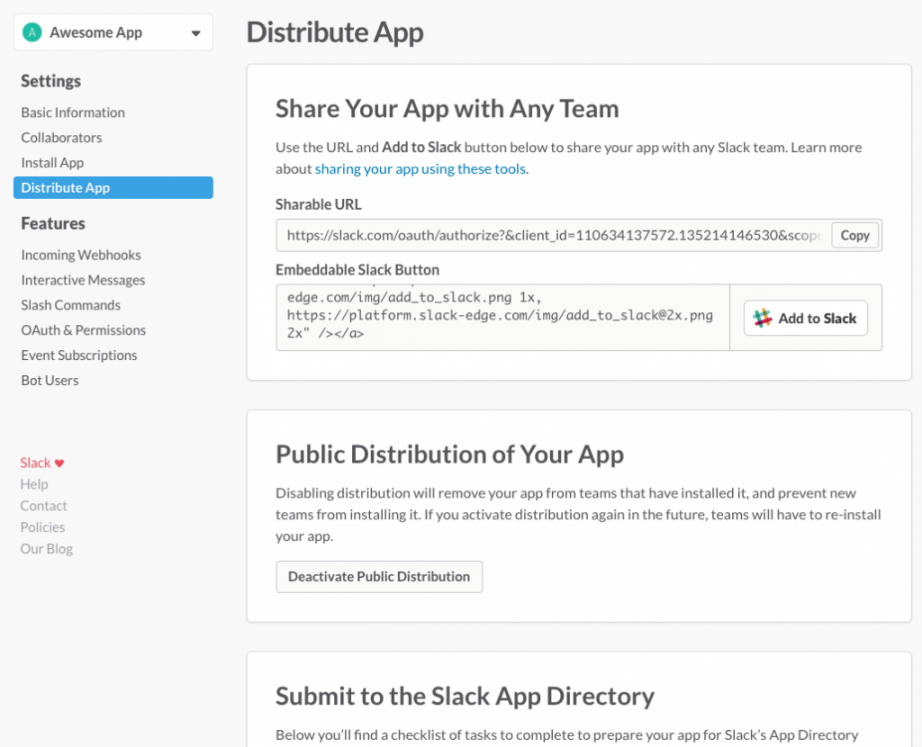The height and width of the screenshot is (747, 922).
Task: Navigate to Interactive Messages
Action: point(83,280)
